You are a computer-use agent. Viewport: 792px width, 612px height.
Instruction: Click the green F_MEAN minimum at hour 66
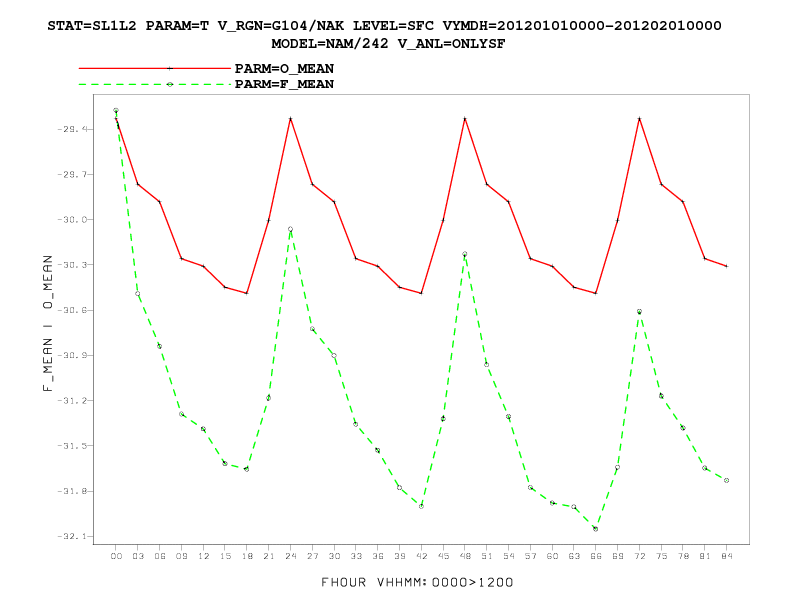tap(596, 529)
